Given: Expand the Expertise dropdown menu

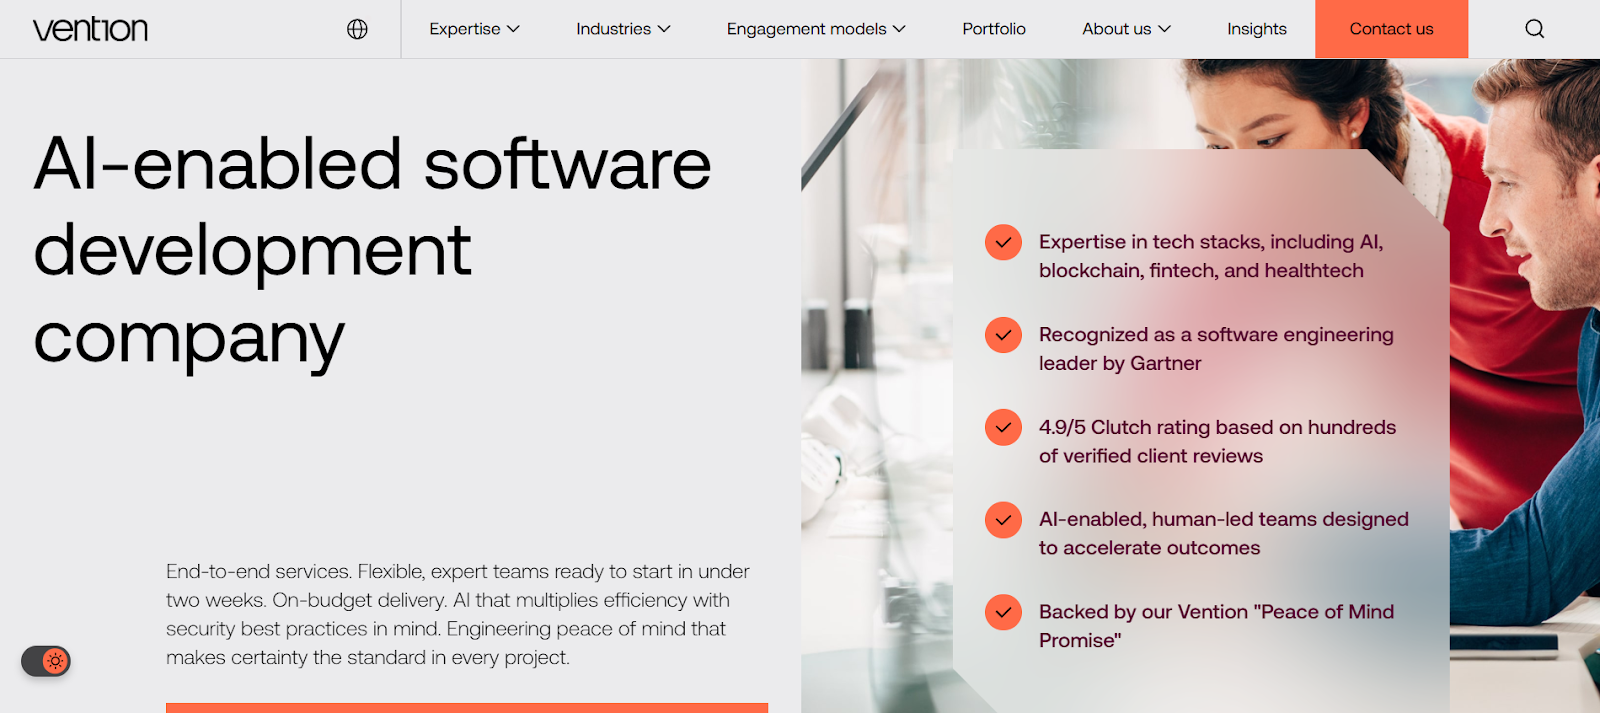Looking at the screenshot, I should pyautogui.click(x=474, y=29).
